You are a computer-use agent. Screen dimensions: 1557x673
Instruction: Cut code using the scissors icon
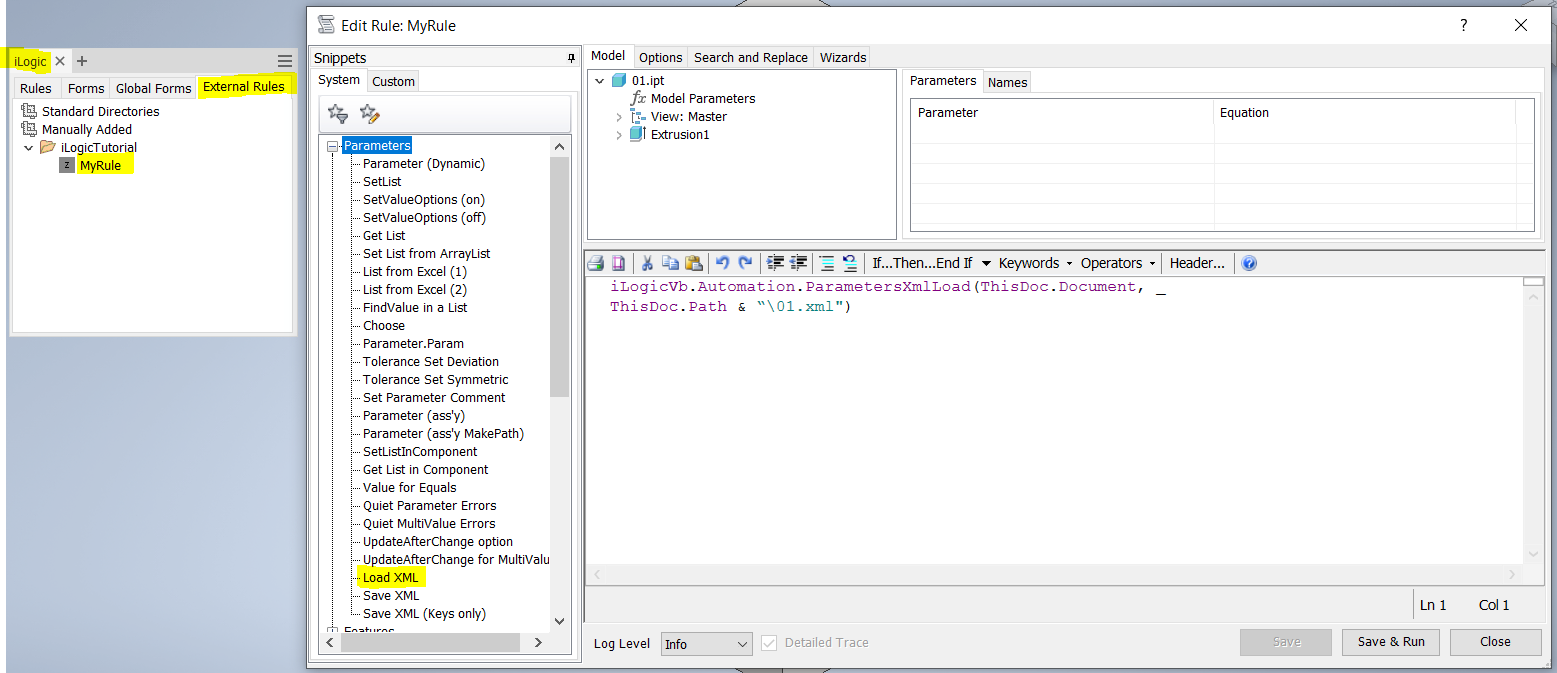649,262
